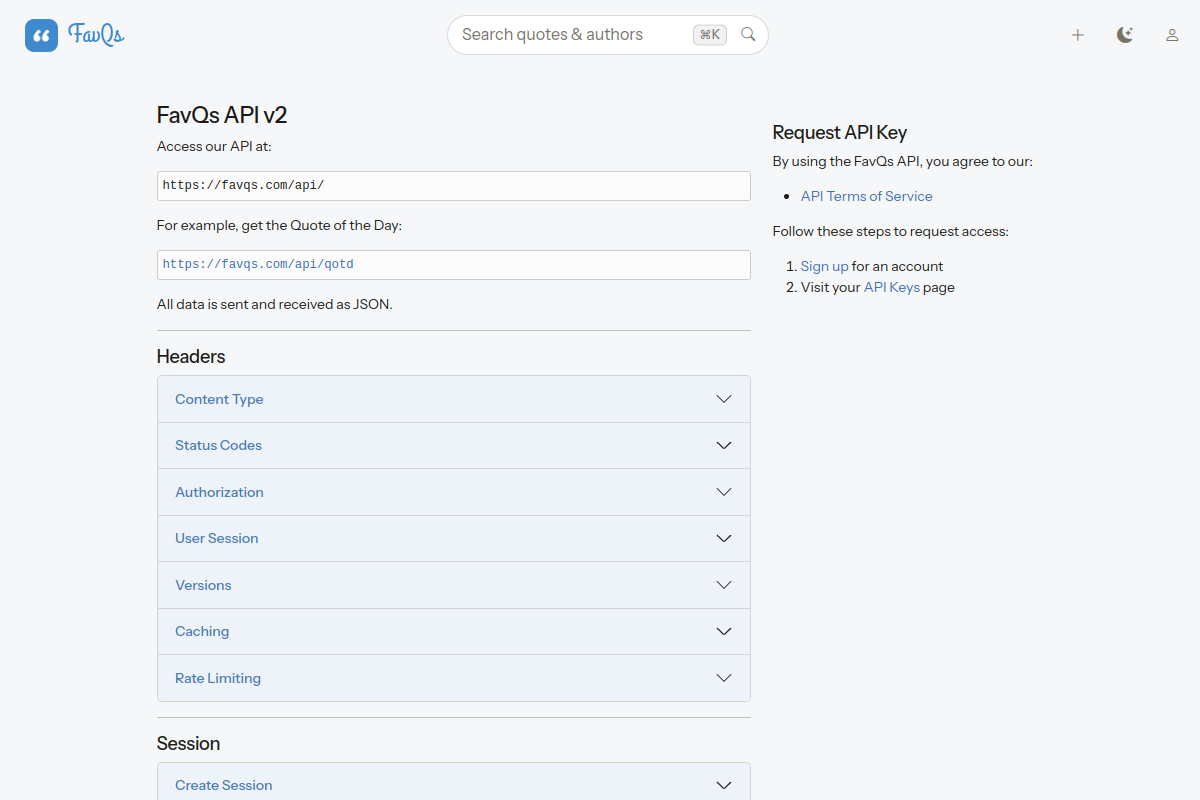Expand the User Session section
1200x800 pixels.
[x=454, y=538]
